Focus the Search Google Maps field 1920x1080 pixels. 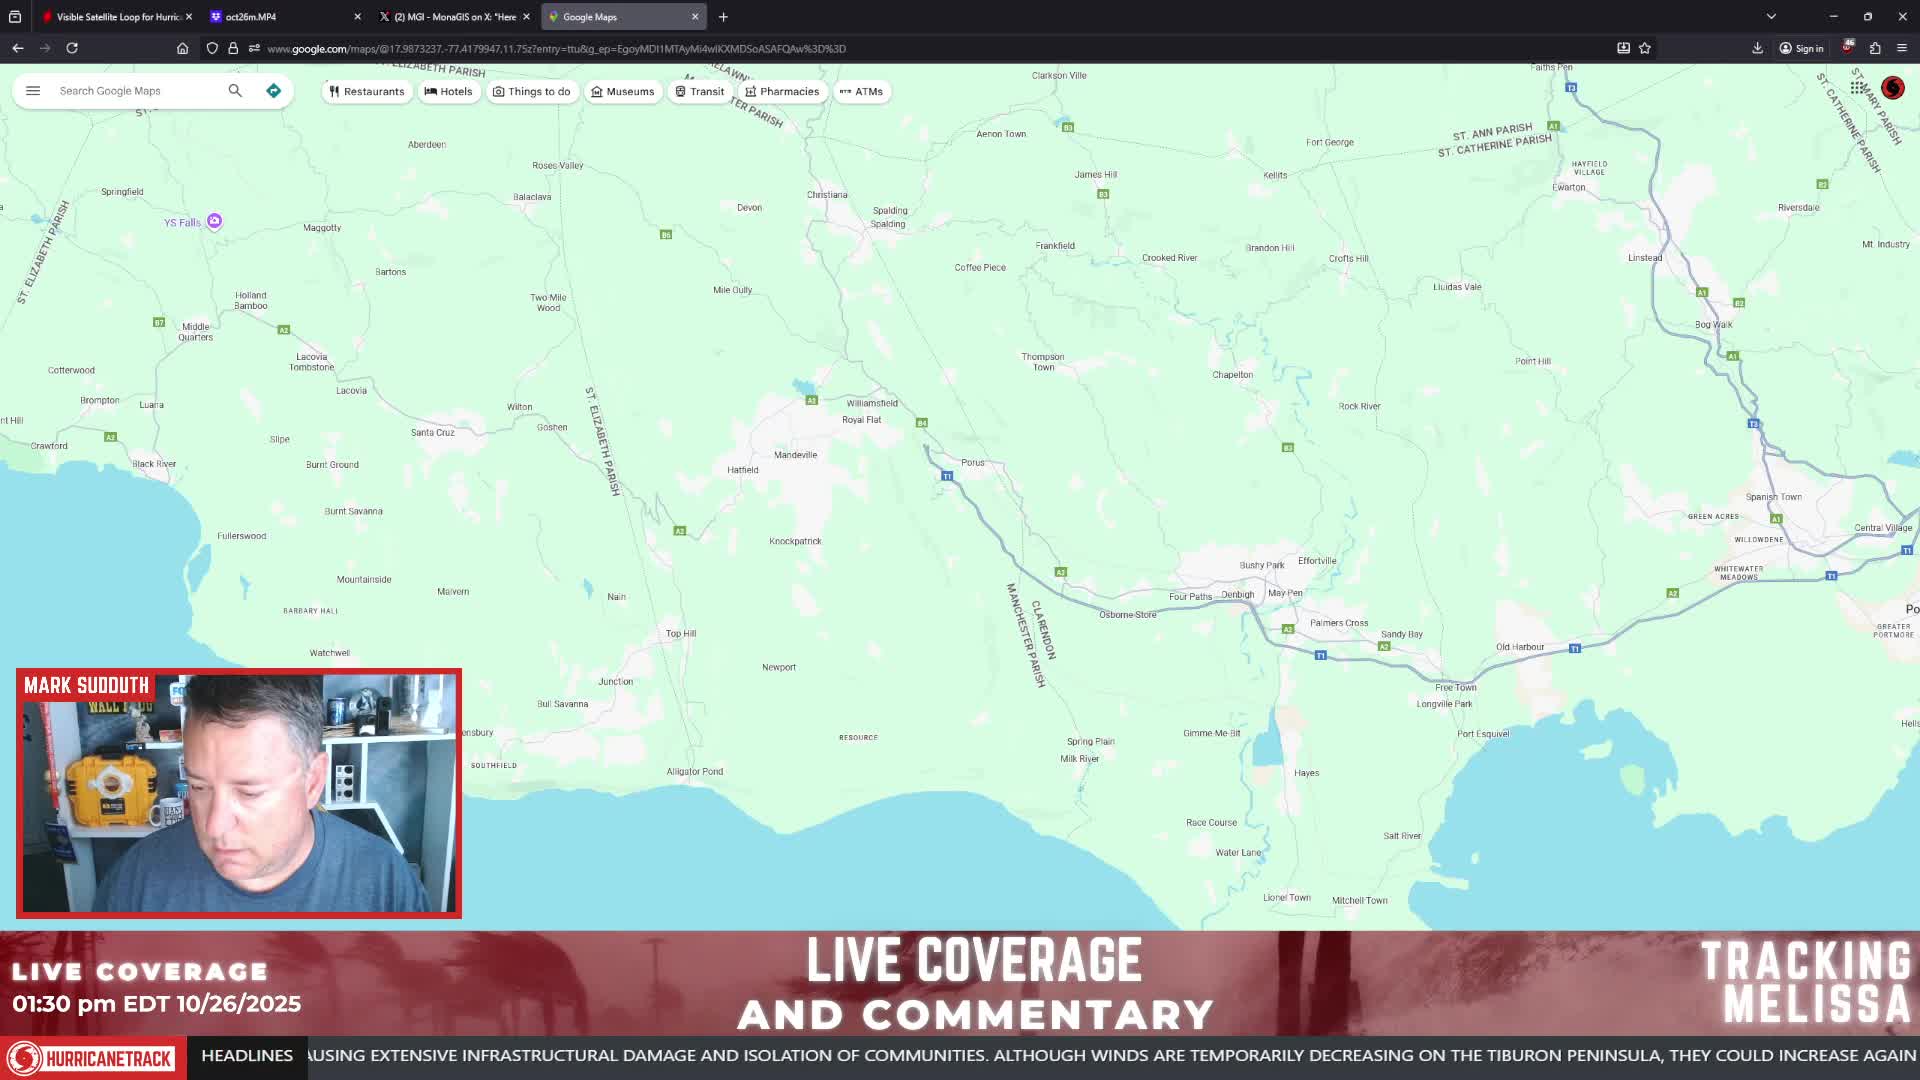pyautogui.click(x=138, y=91)
